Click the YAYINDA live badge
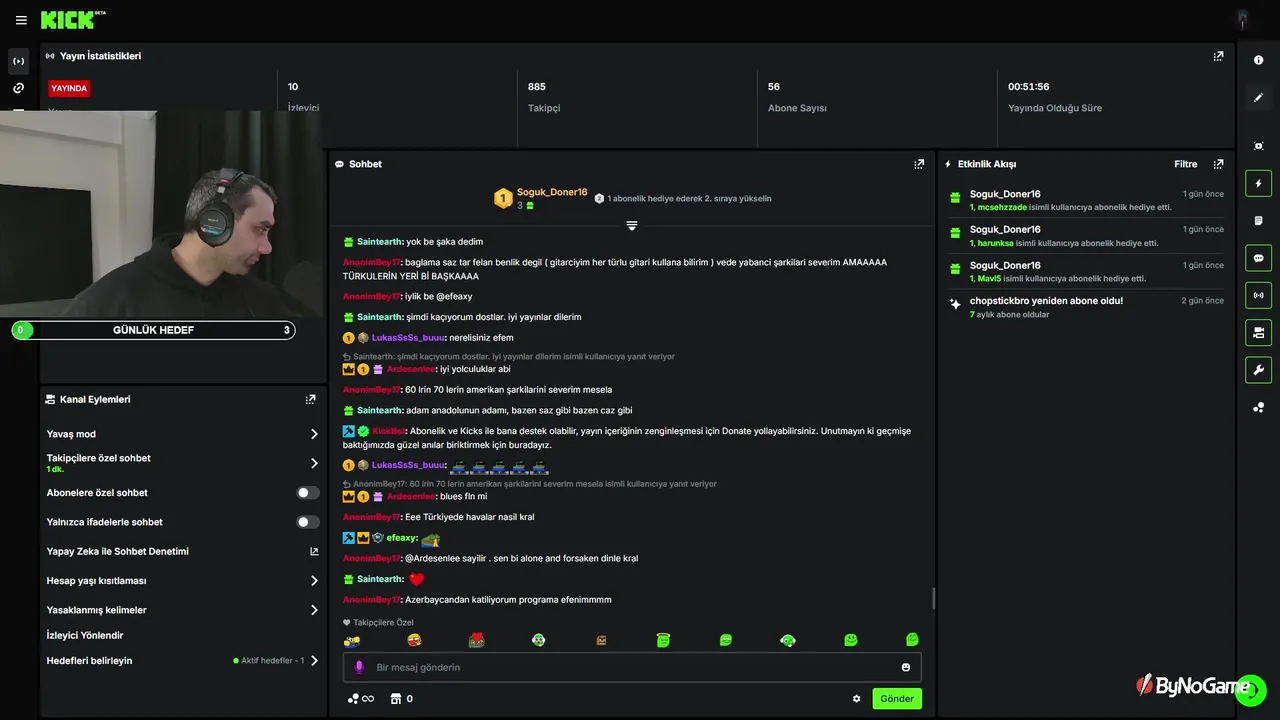Screen dimensions: 1280x720 [x=69, y=88]
